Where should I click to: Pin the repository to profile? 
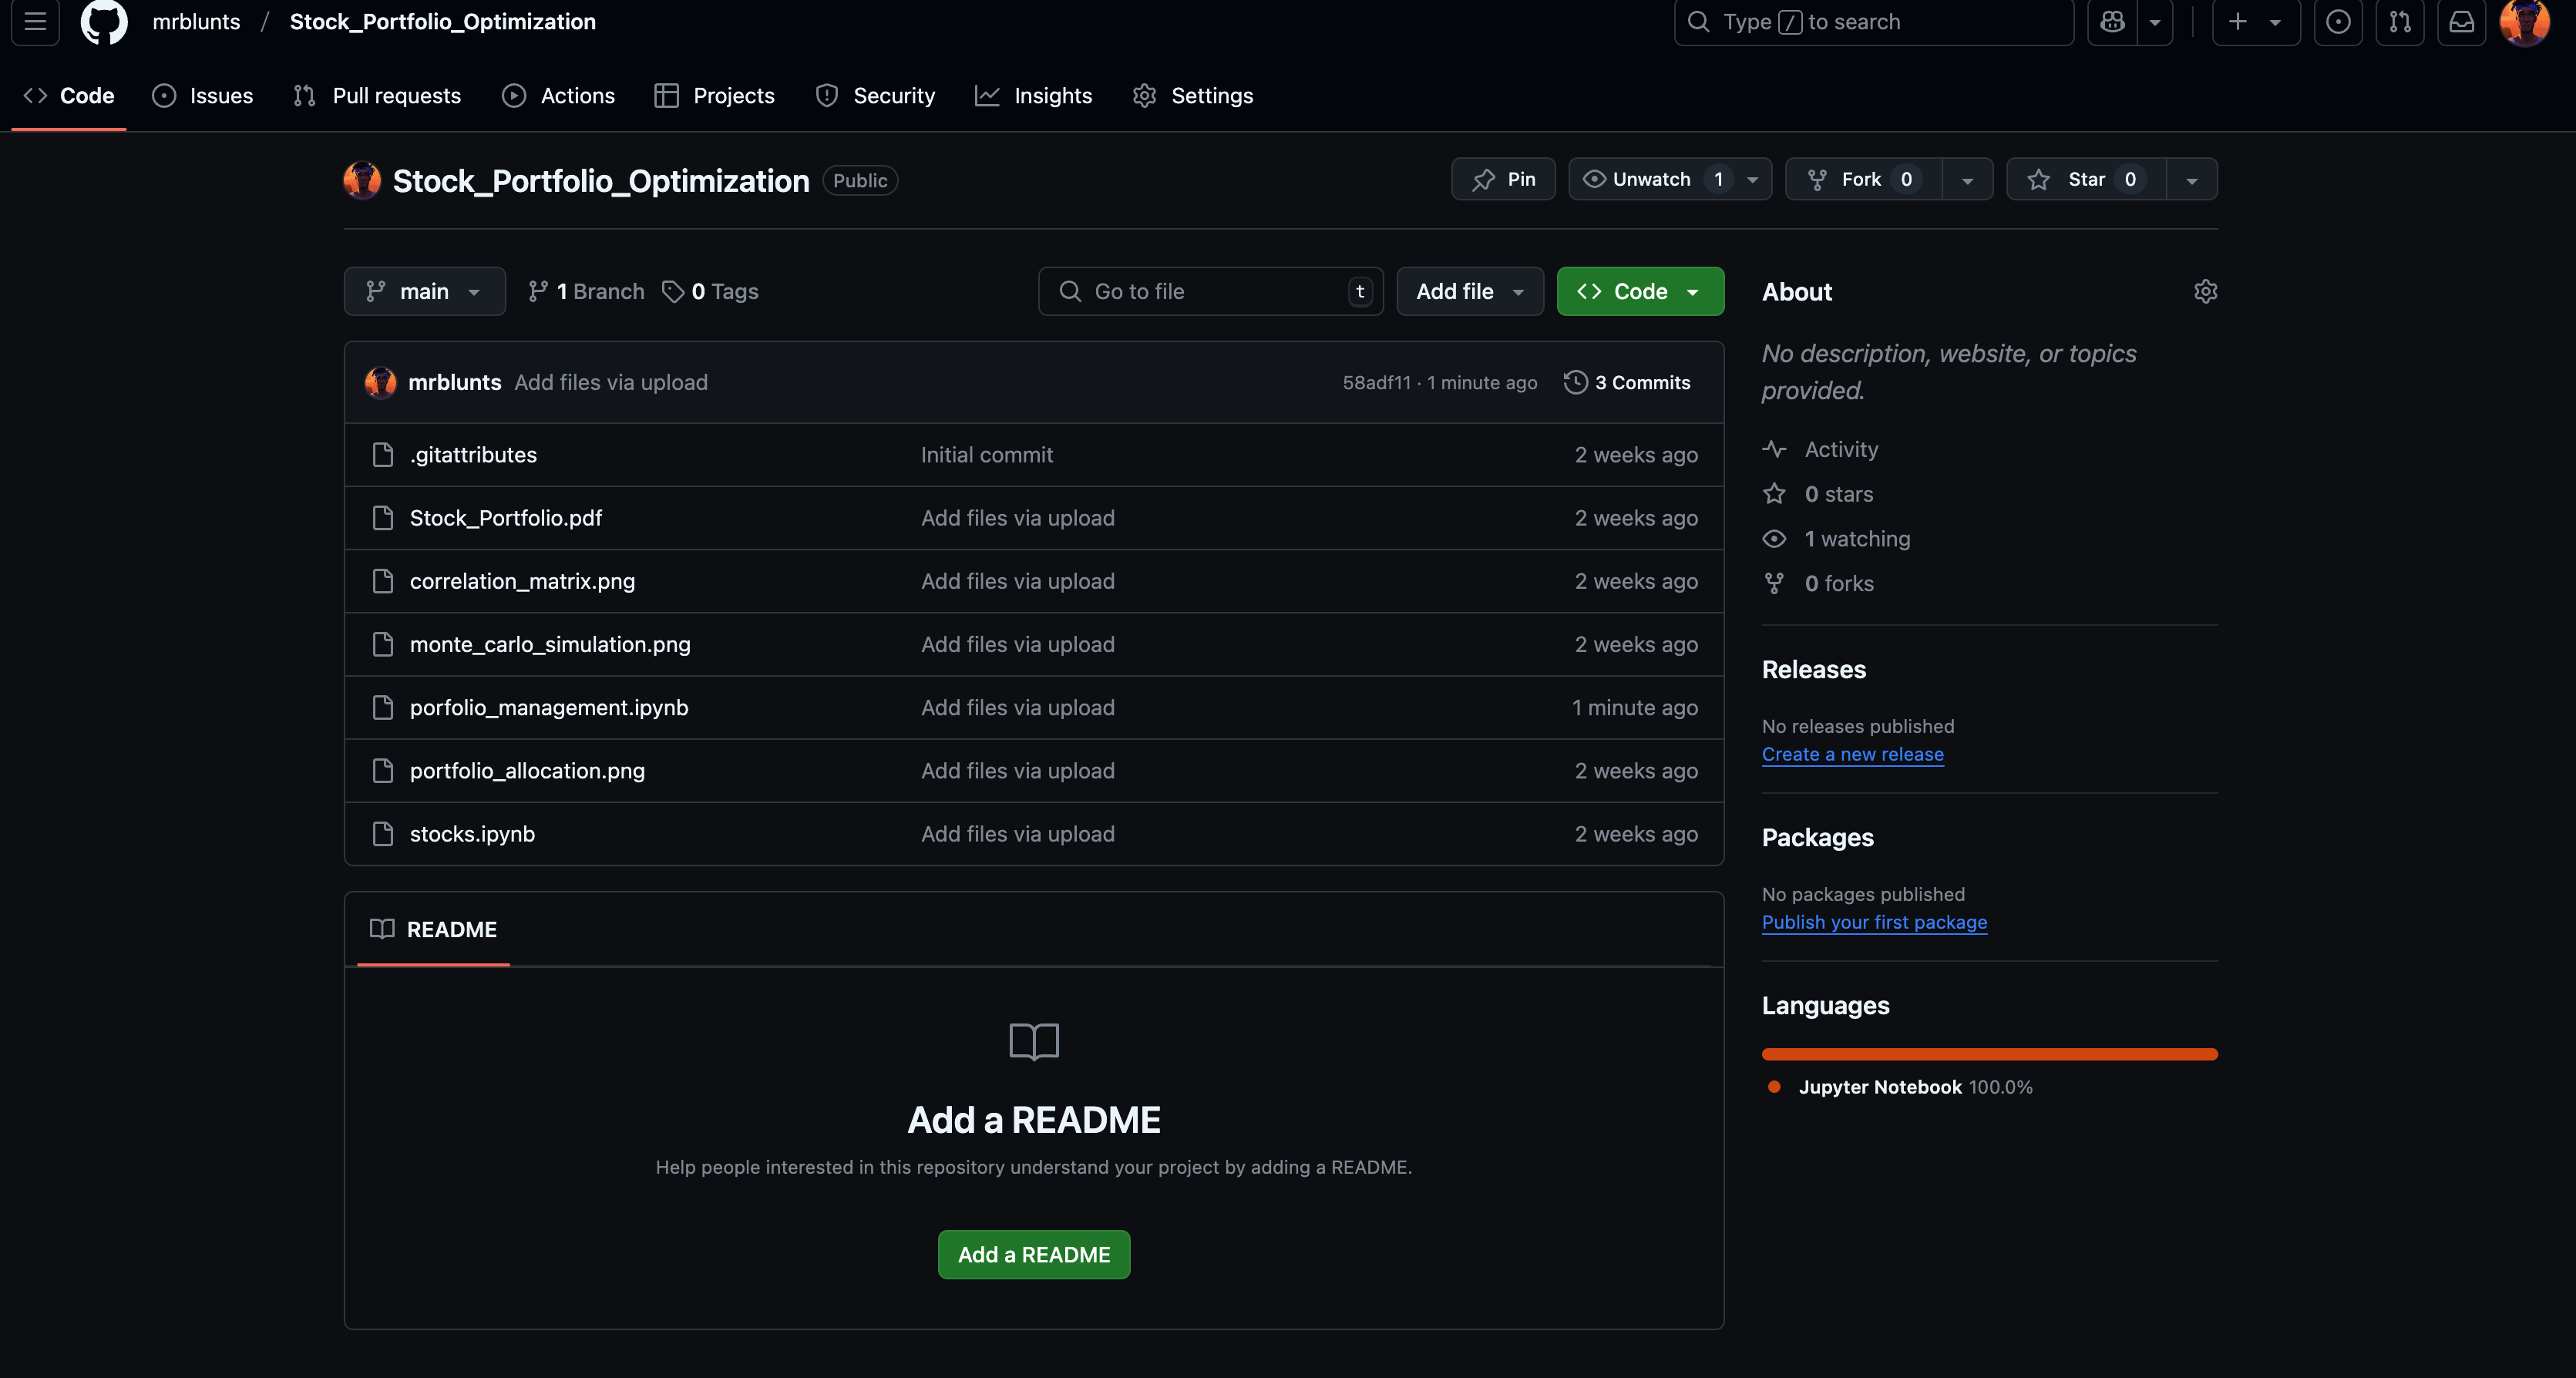pyautogui.click(x=1503, y=179)
